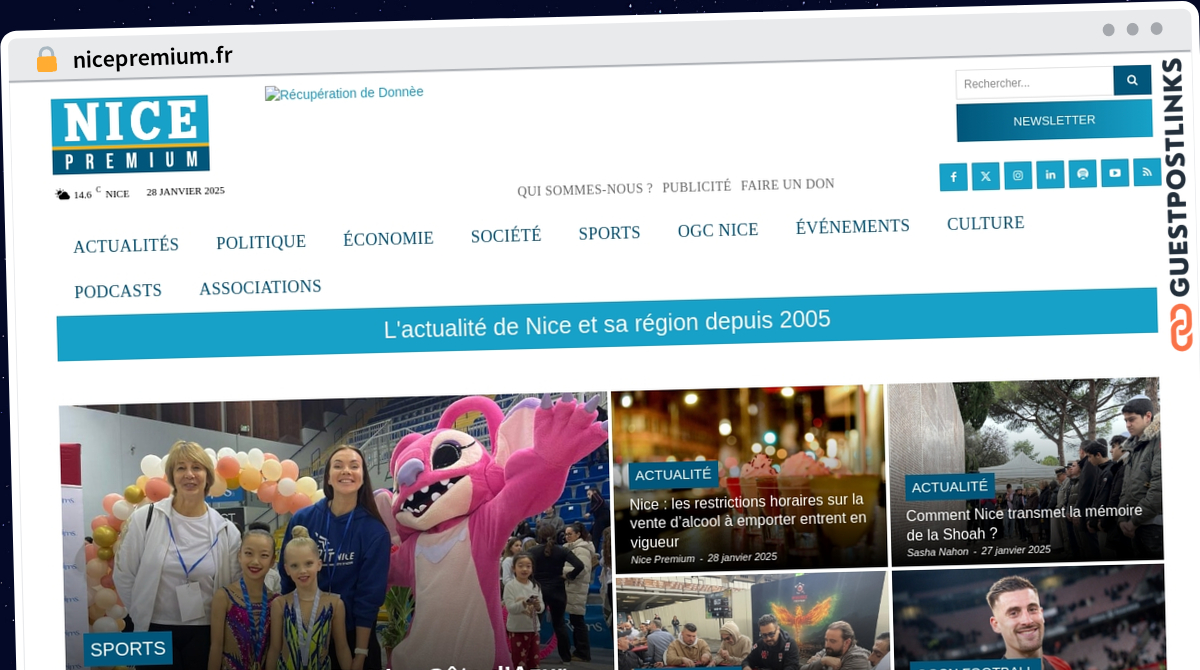Click the 28 janvier 2025 header date
Screen dimensions: 1200x670
pyautogui.click(x=186, y=191)
